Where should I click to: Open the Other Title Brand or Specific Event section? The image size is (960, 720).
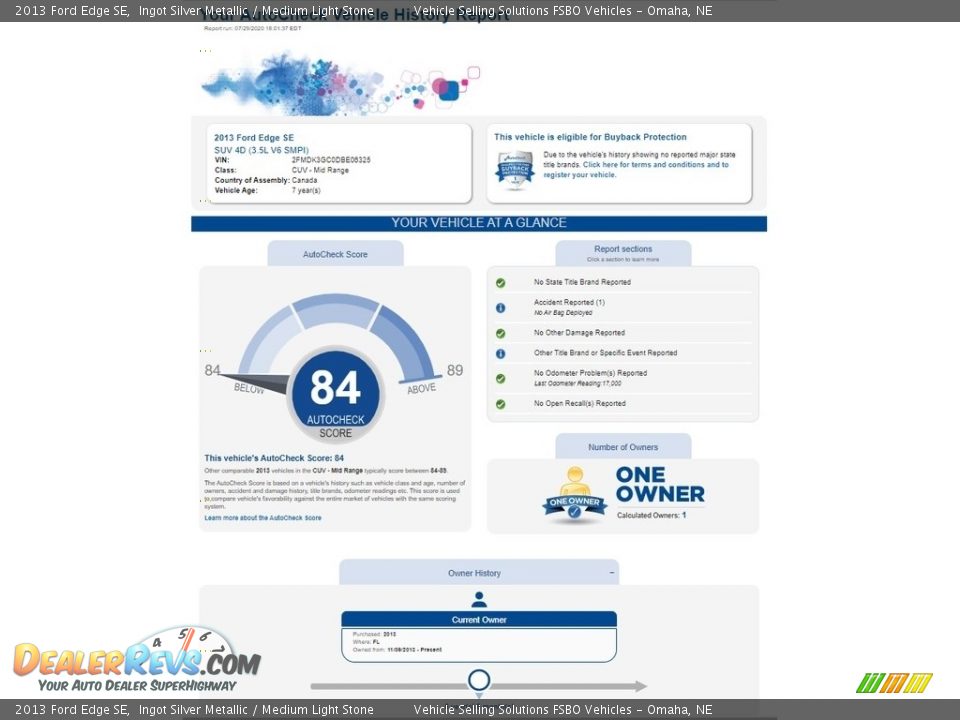pos(606,353)
